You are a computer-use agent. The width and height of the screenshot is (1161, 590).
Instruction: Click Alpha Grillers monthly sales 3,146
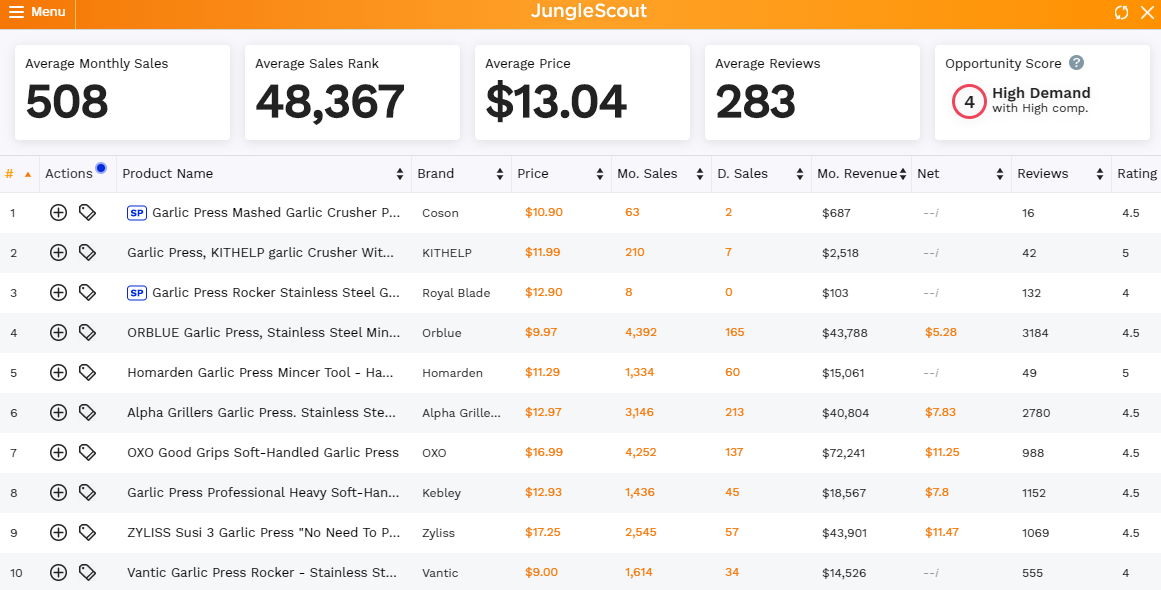tap(640, 413)
